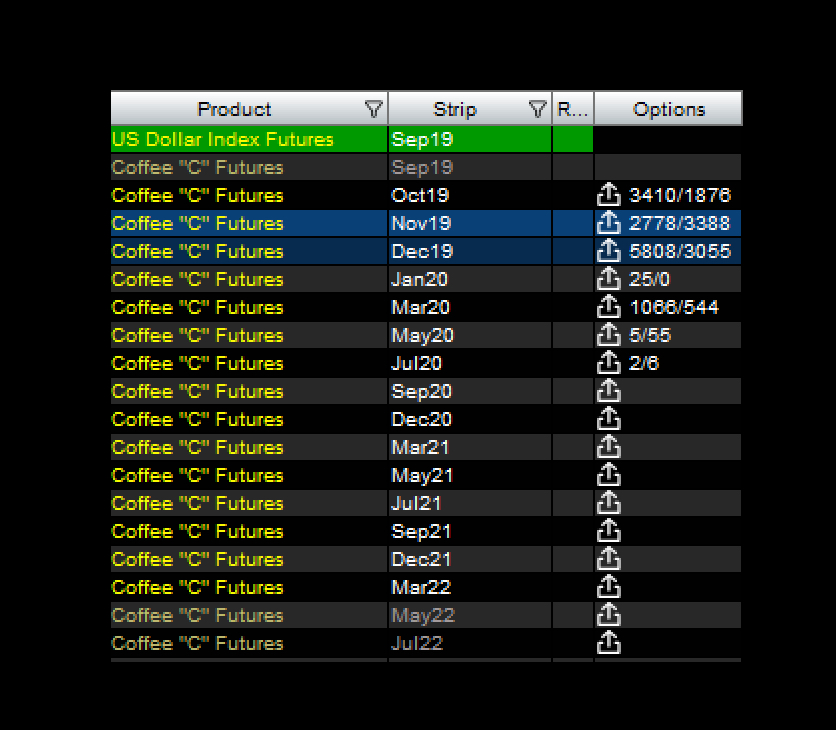This screenshot has height=730, width=836.
Task: Click the Mar21 strip cell
Action: click(x=470, y=447)
